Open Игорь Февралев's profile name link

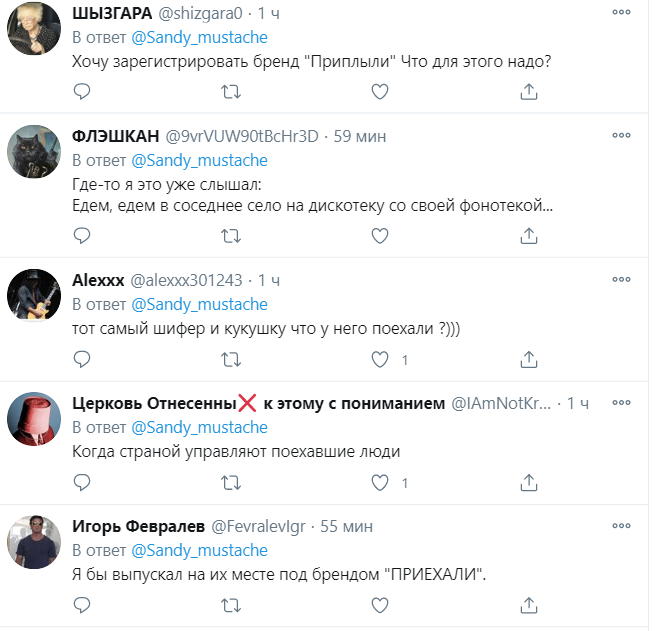(140, 525)
